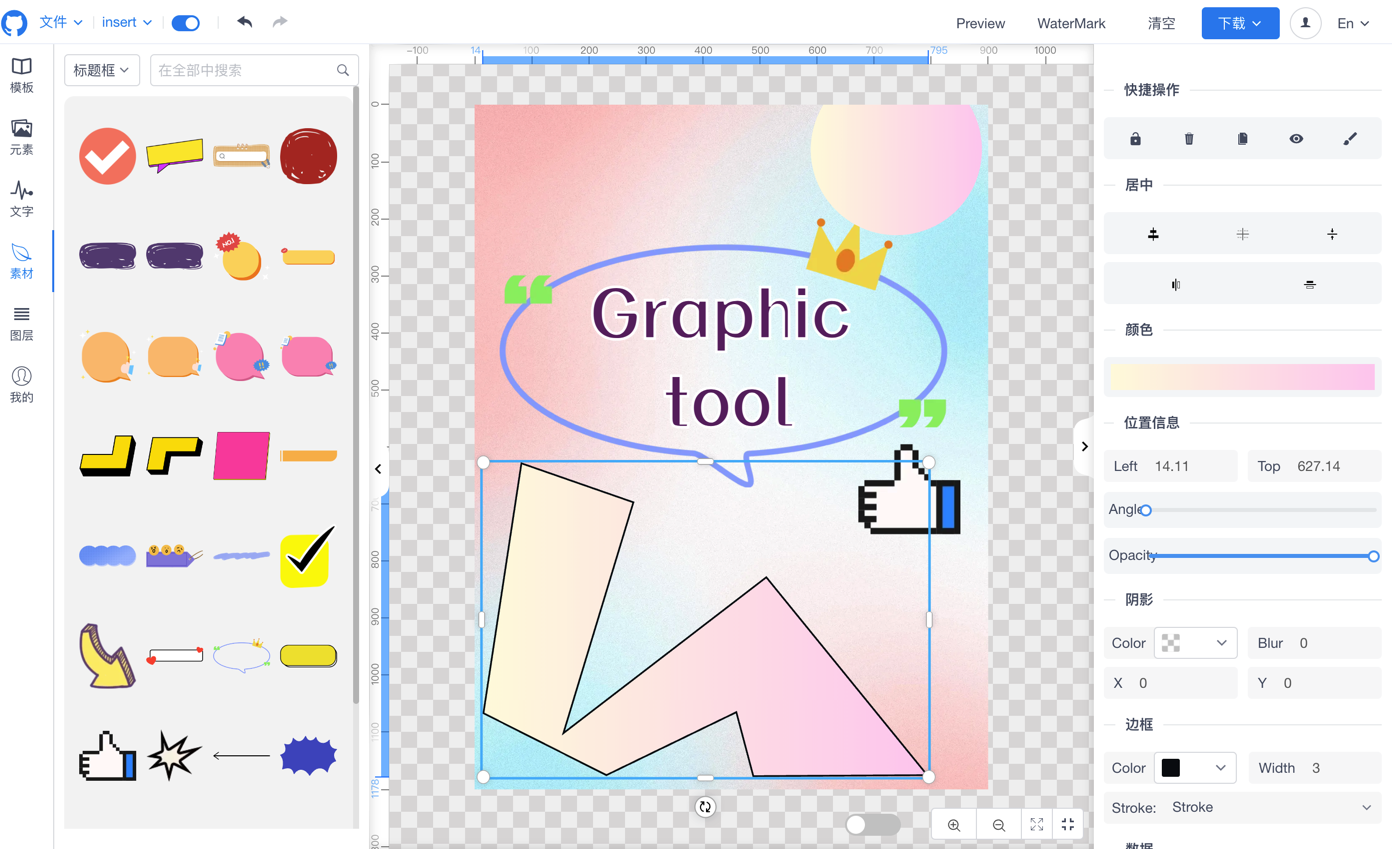The image size is (1392, 849).
Task: Select the pixel thumbs-up sticker thumbnail
Action: click(107, 755)
